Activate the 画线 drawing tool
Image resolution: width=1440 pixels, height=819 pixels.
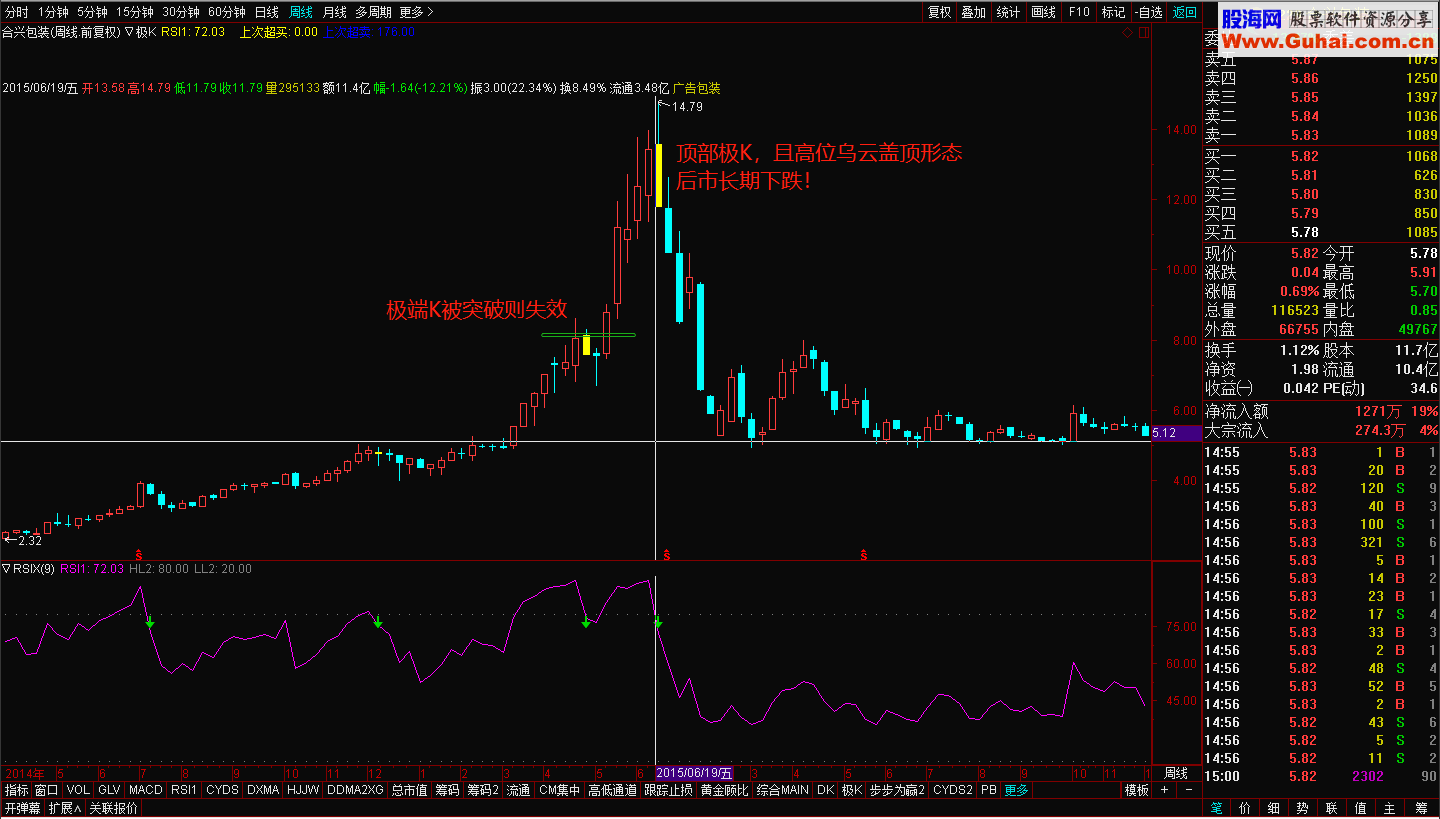coord(1043,12)
